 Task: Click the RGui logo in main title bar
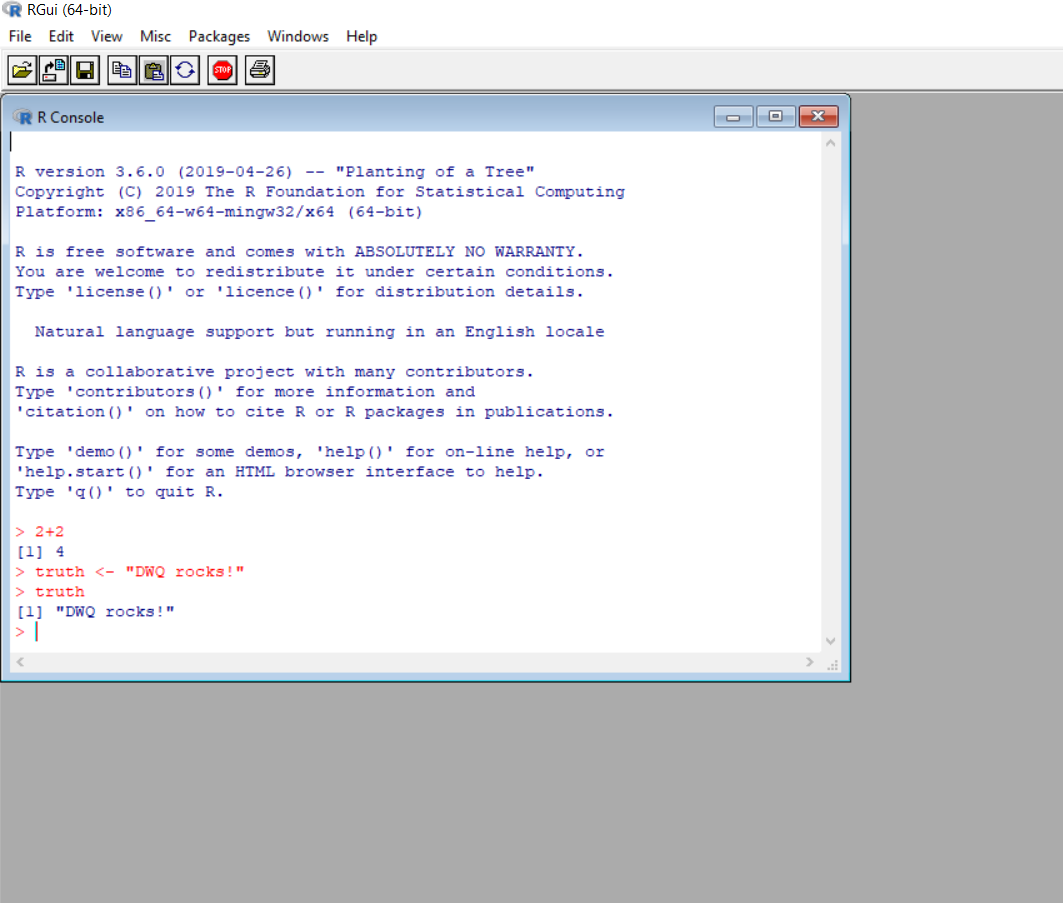click(x=12, y=9)
